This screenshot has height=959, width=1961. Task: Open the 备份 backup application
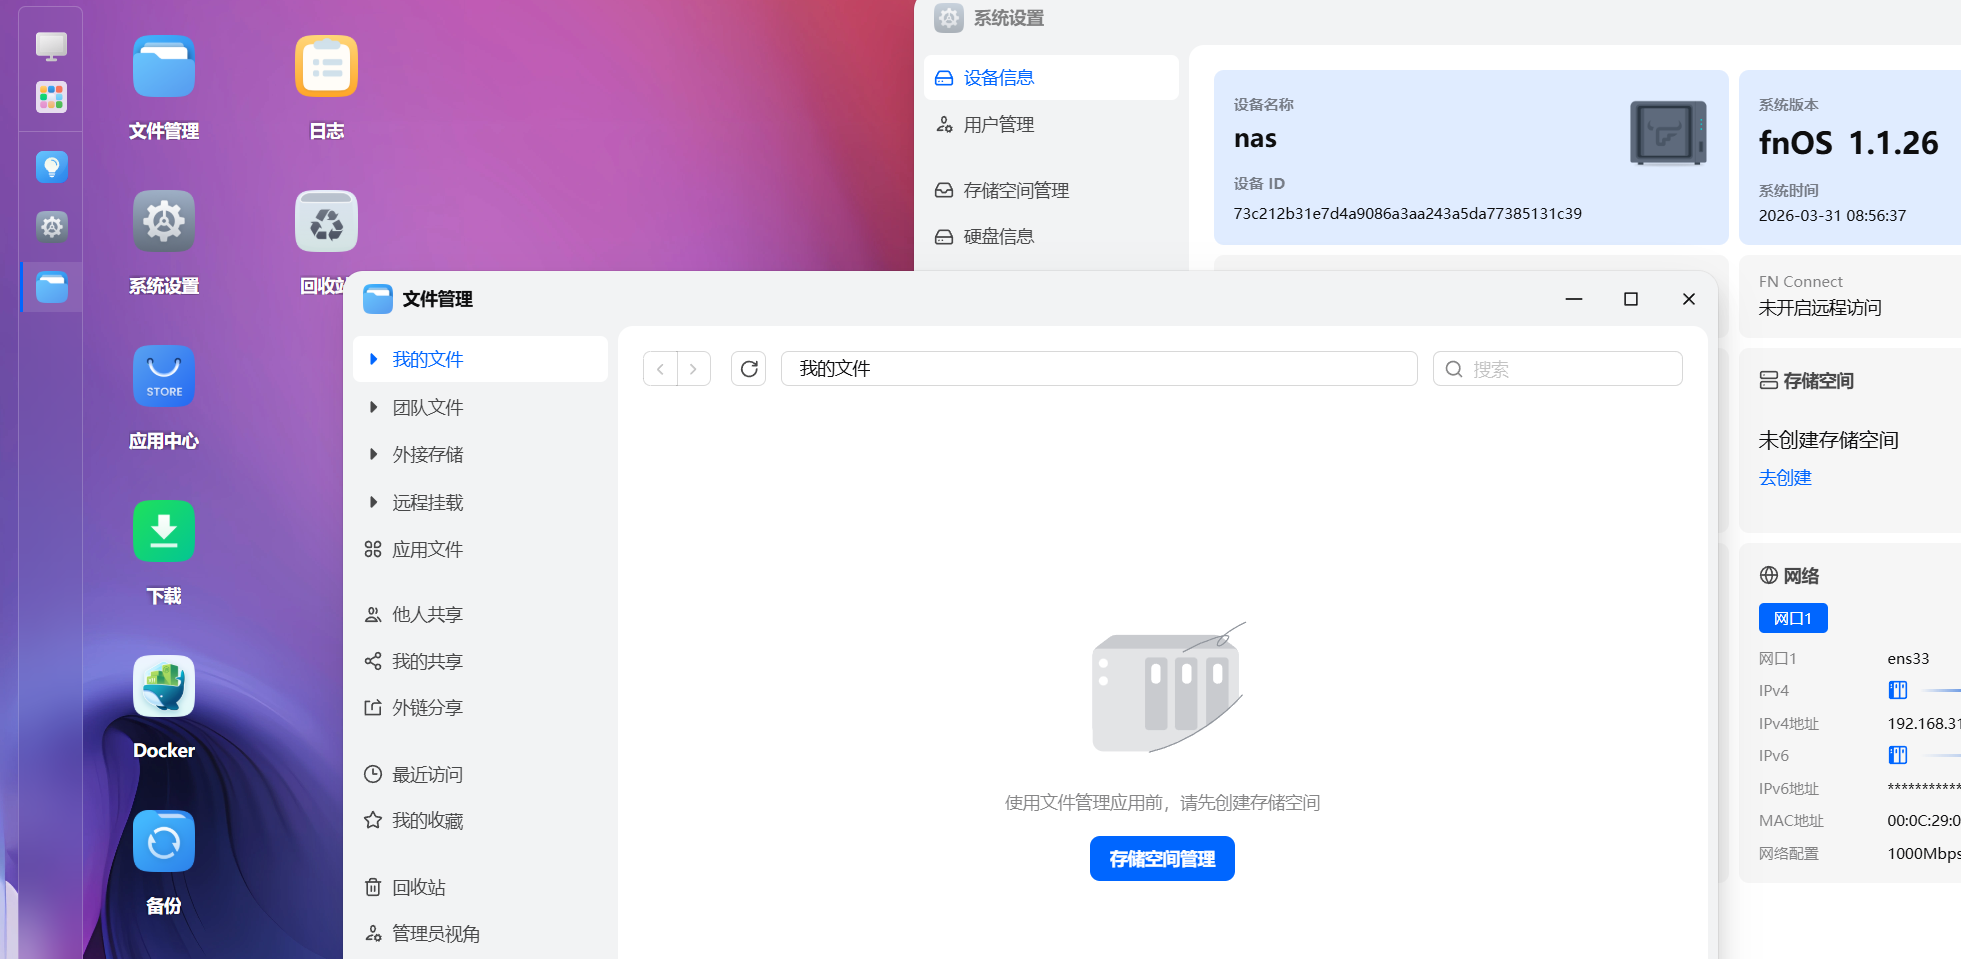[163, 841]
